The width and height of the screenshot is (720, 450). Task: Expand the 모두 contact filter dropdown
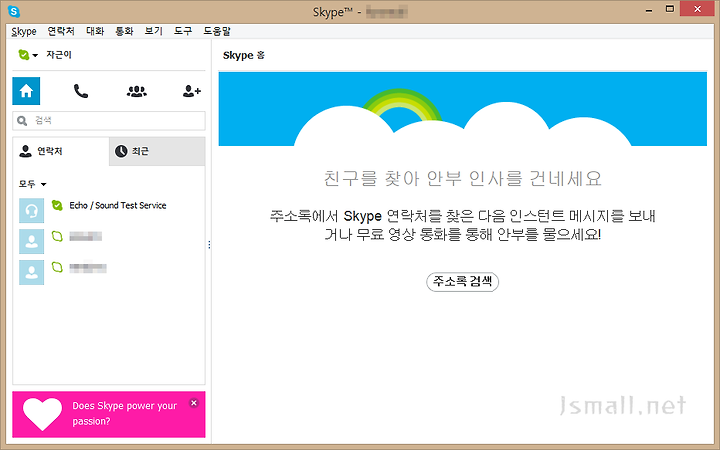point(33,184)
